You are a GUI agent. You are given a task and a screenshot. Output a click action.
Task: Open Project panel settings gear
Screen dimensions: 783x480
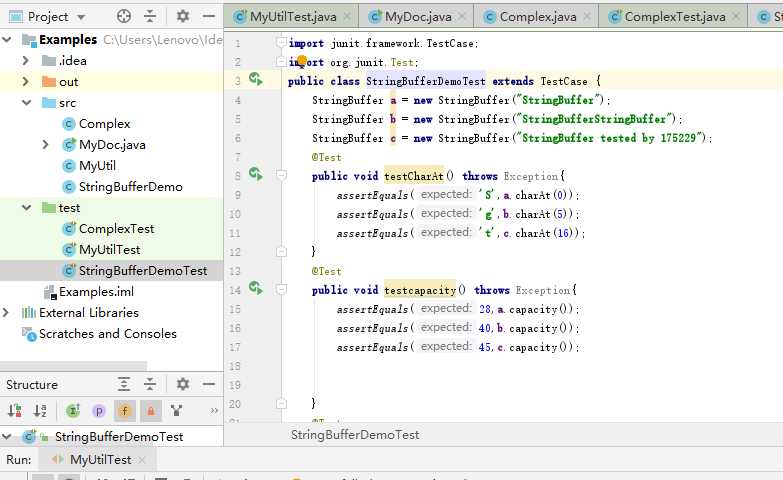pos(182,16)
